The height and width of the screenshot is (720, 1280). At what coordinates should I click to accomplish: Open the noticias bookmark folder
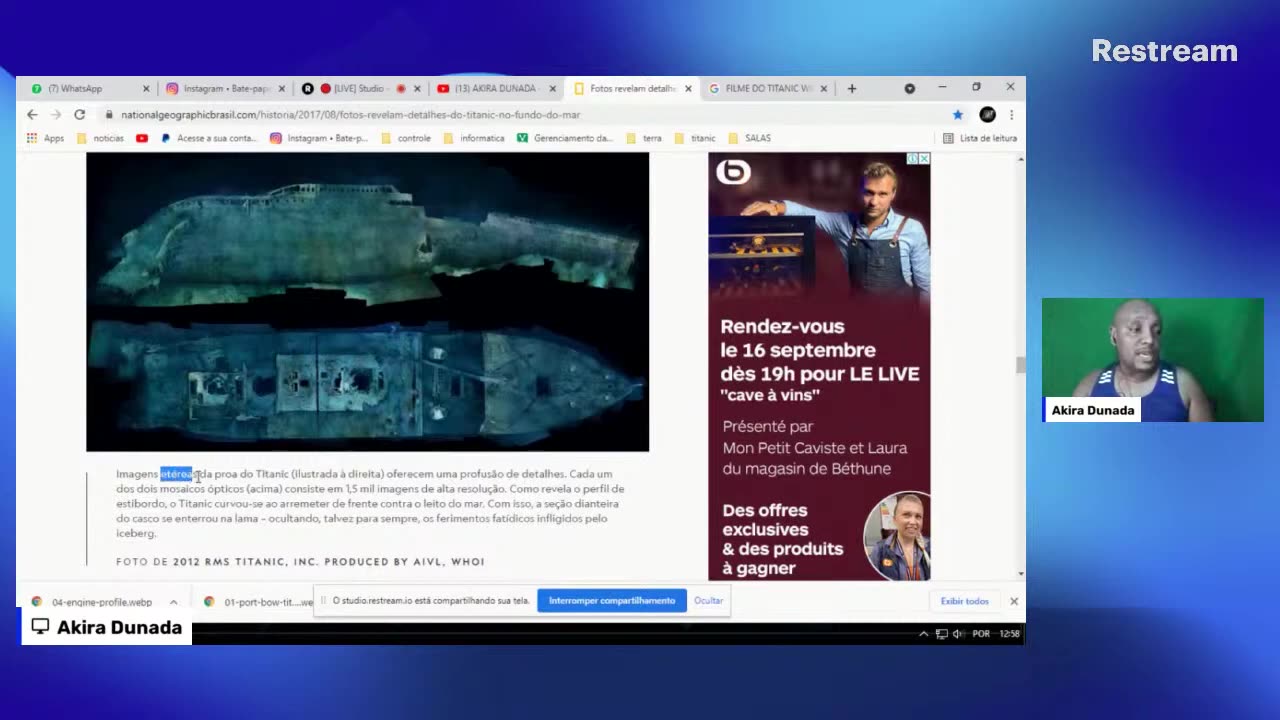(100, 138)
